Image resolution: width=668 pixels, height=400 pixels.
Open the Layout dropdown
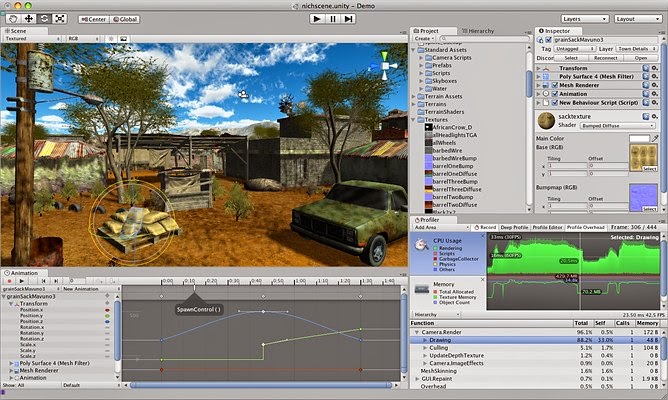point(637,19)
